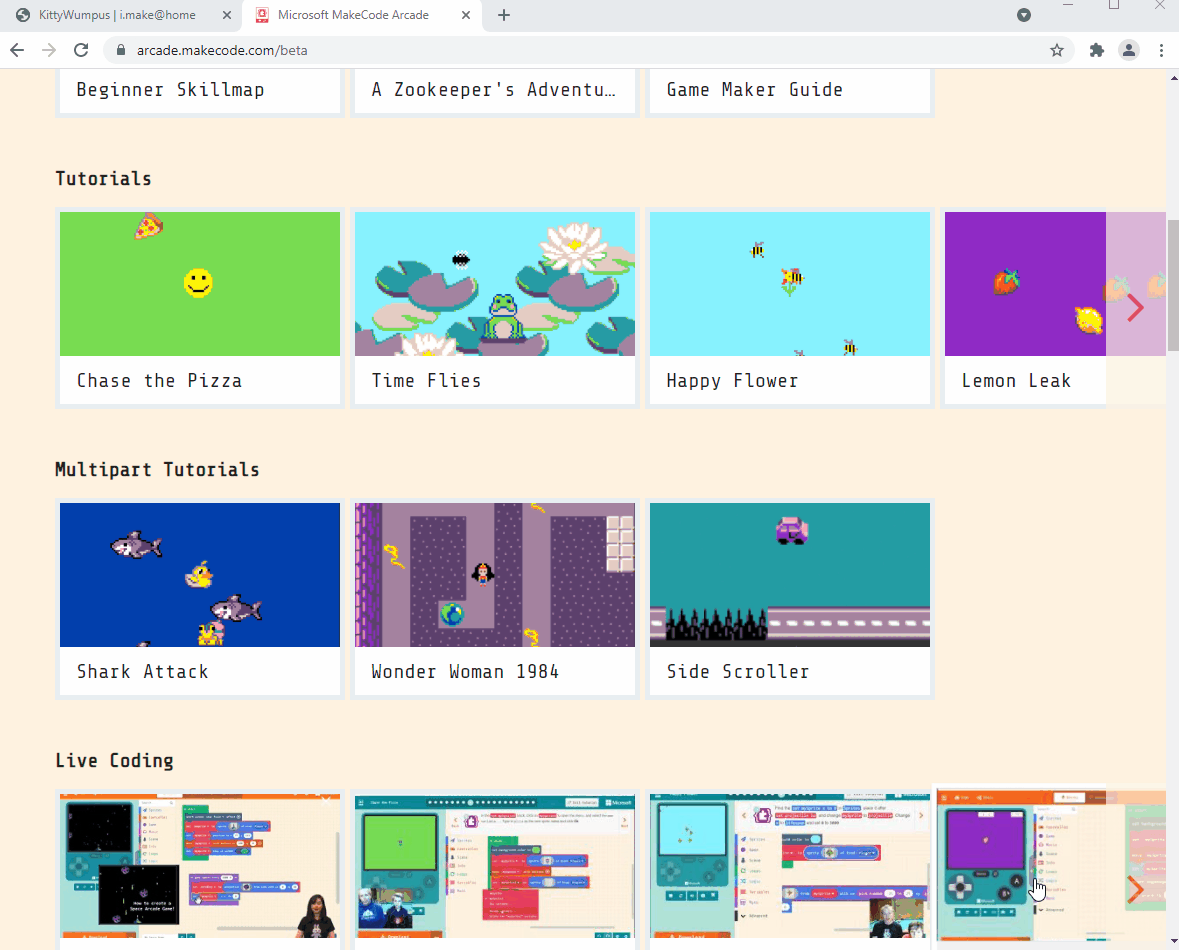1179x950 pixels.
Task: Open the Game Maker Guide card
Action: [x=790, y=90]
